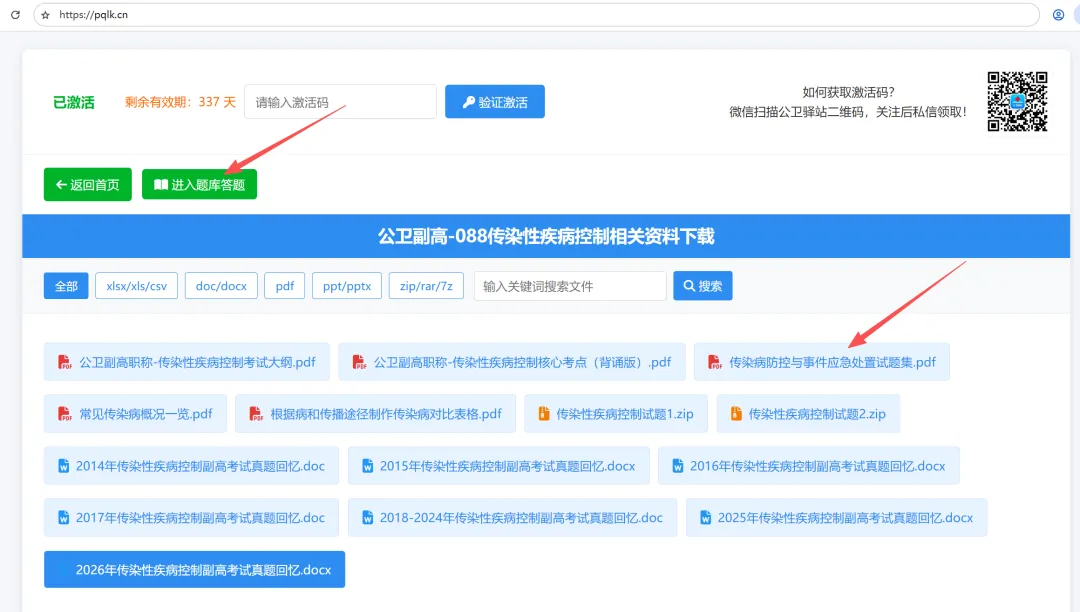Open 2018-2024年传染性疾病控制副高考试真题回忆.doc
The height and width of the screenshot is (612, 1080).
[512, 518]
